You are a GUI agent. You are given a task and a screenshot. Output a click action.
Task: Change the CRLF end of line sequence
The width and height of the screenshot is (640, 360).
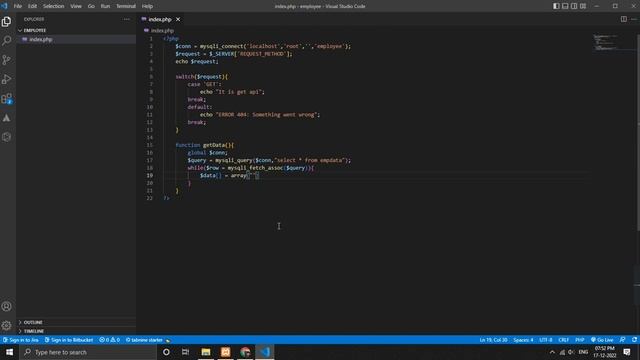(x=563, y=340)
